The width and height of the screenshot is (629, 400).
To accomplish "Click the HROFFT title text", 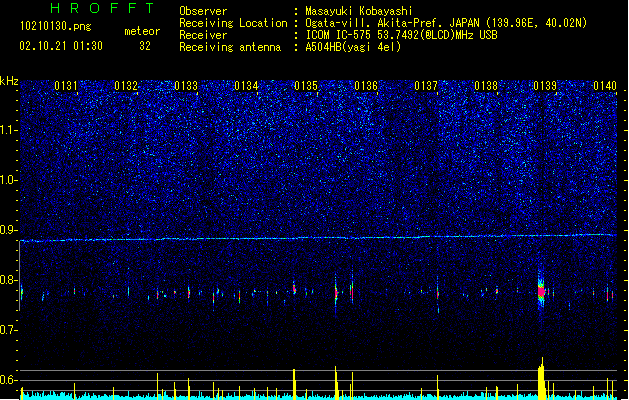I will pyautogui.click(x=102, y=8).
